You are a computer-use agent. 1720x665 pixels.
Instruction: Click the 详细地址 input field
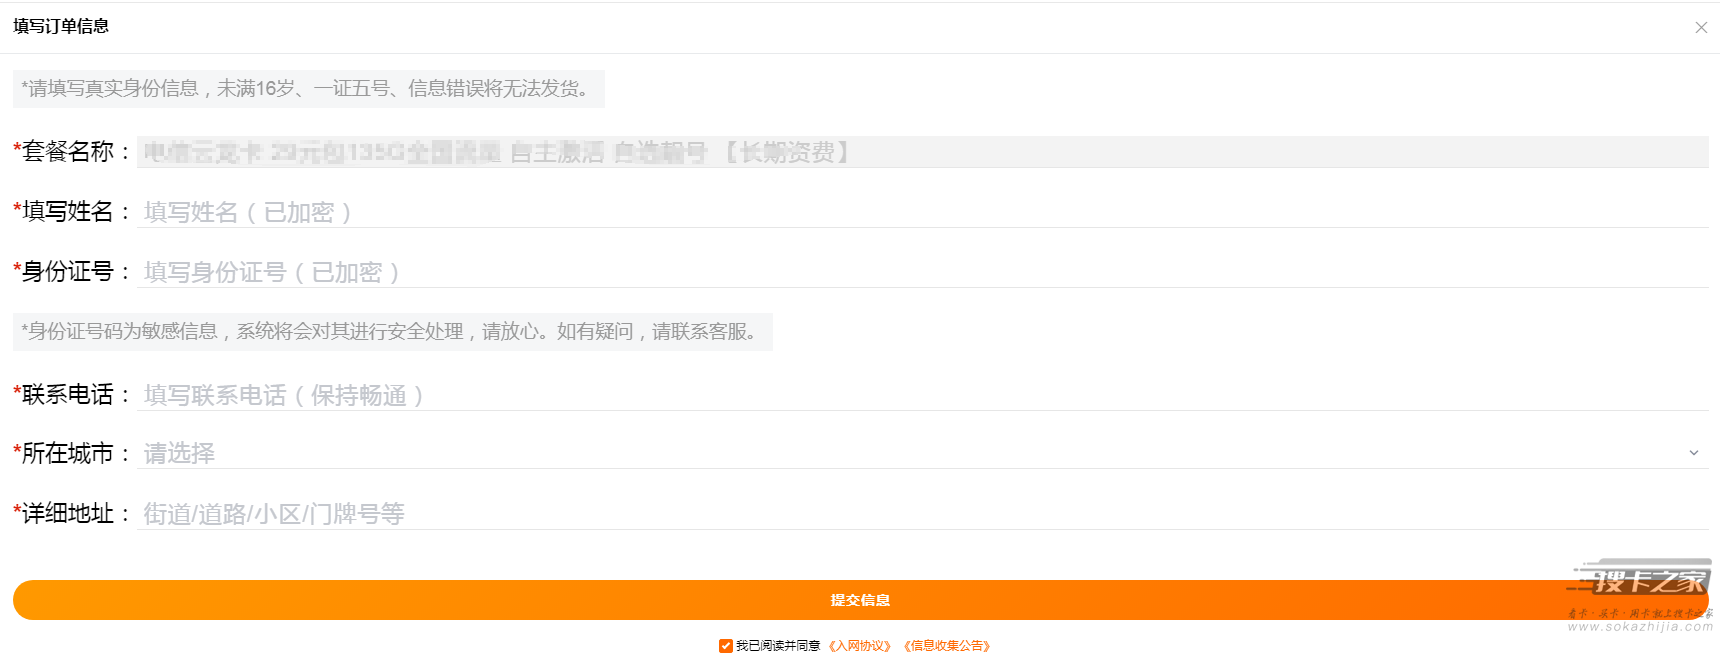tap(922, 514)
